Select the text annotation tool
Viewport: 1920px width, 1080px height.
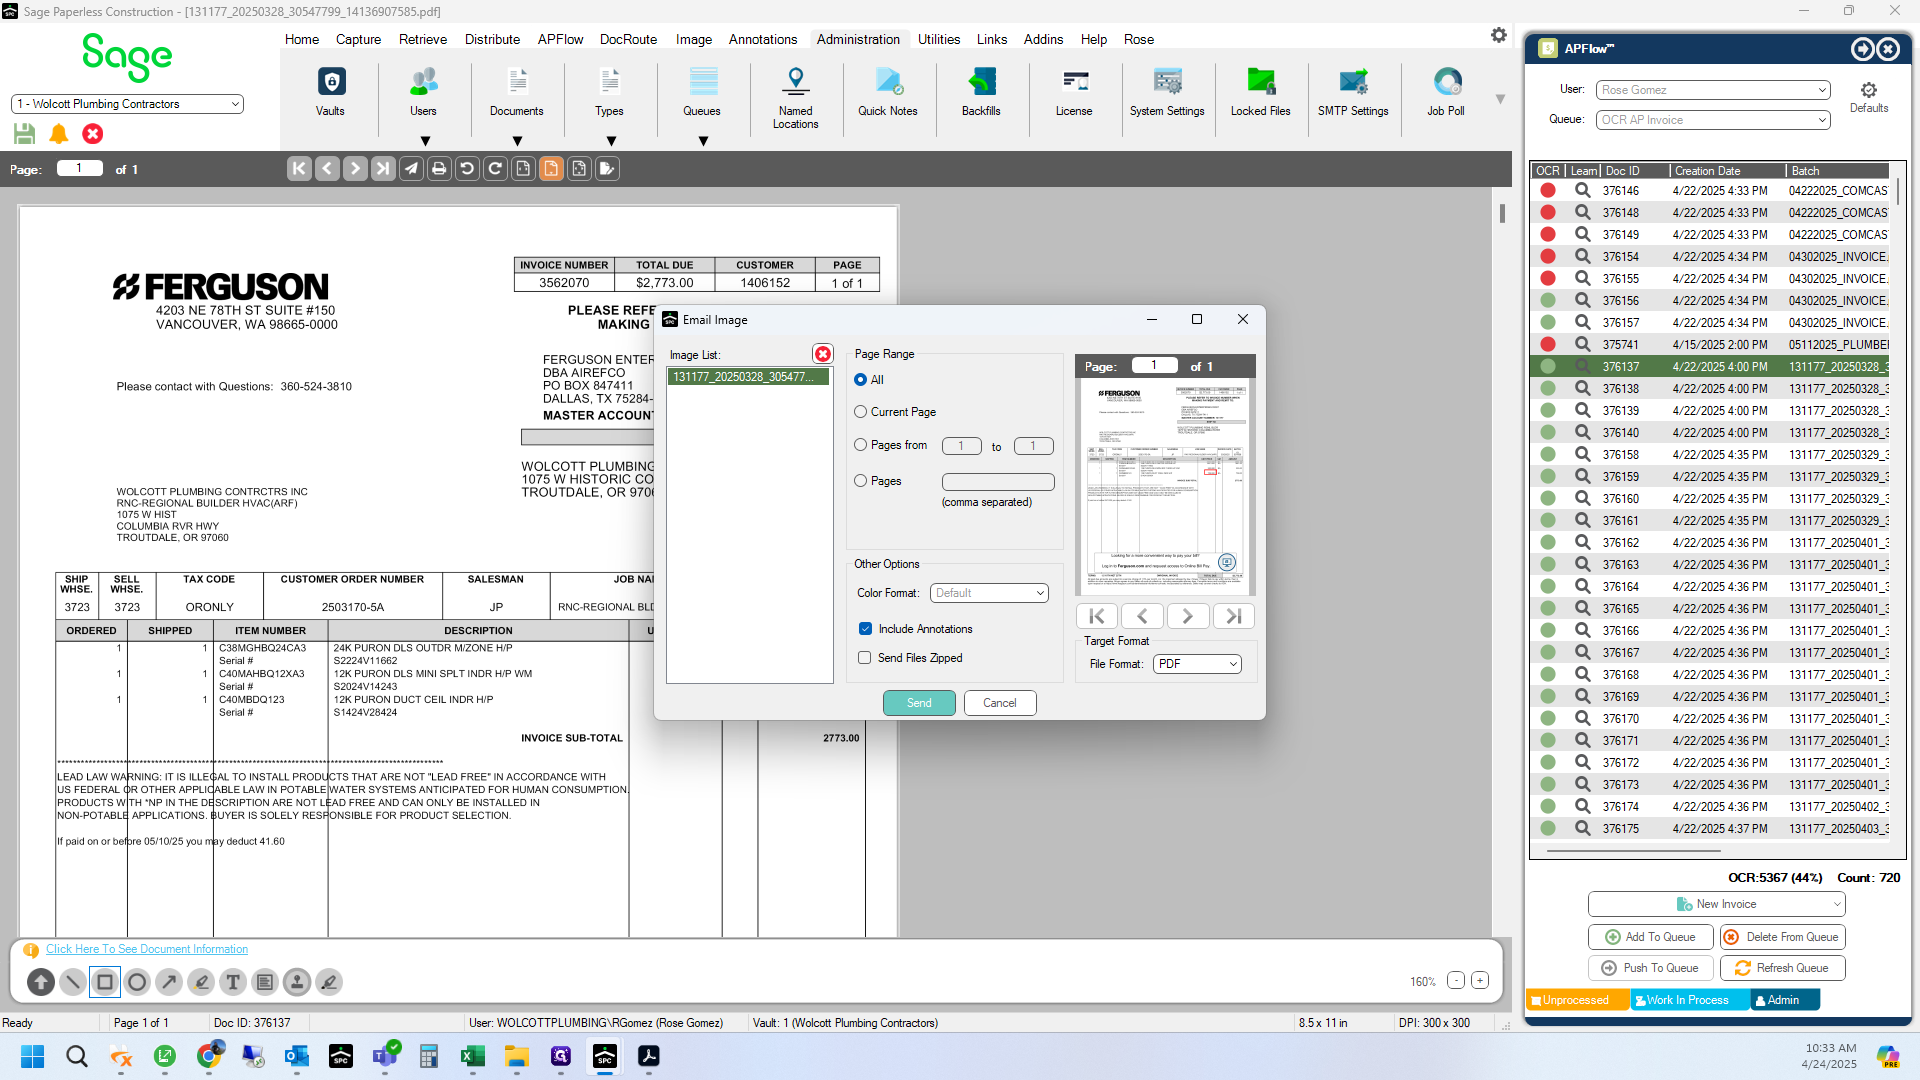[233, 982]
